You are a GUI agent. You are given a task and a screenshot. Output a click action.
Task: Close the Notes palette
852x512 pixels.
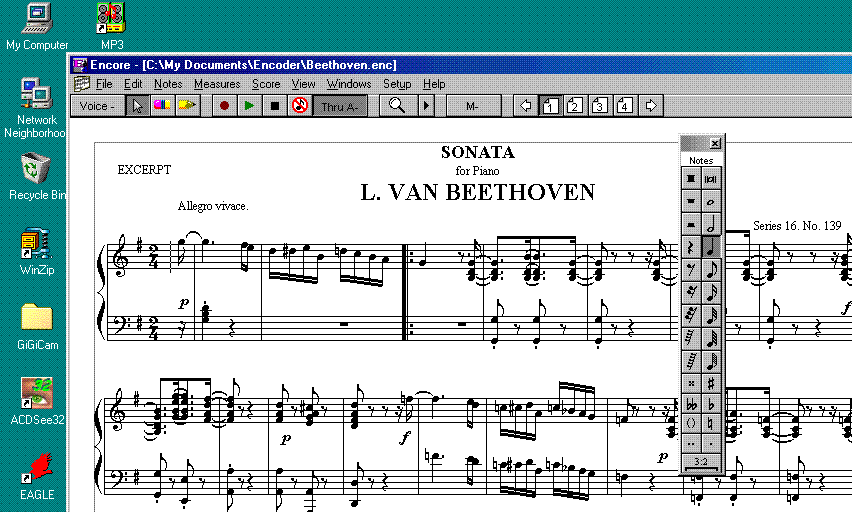tap(715, 143)
